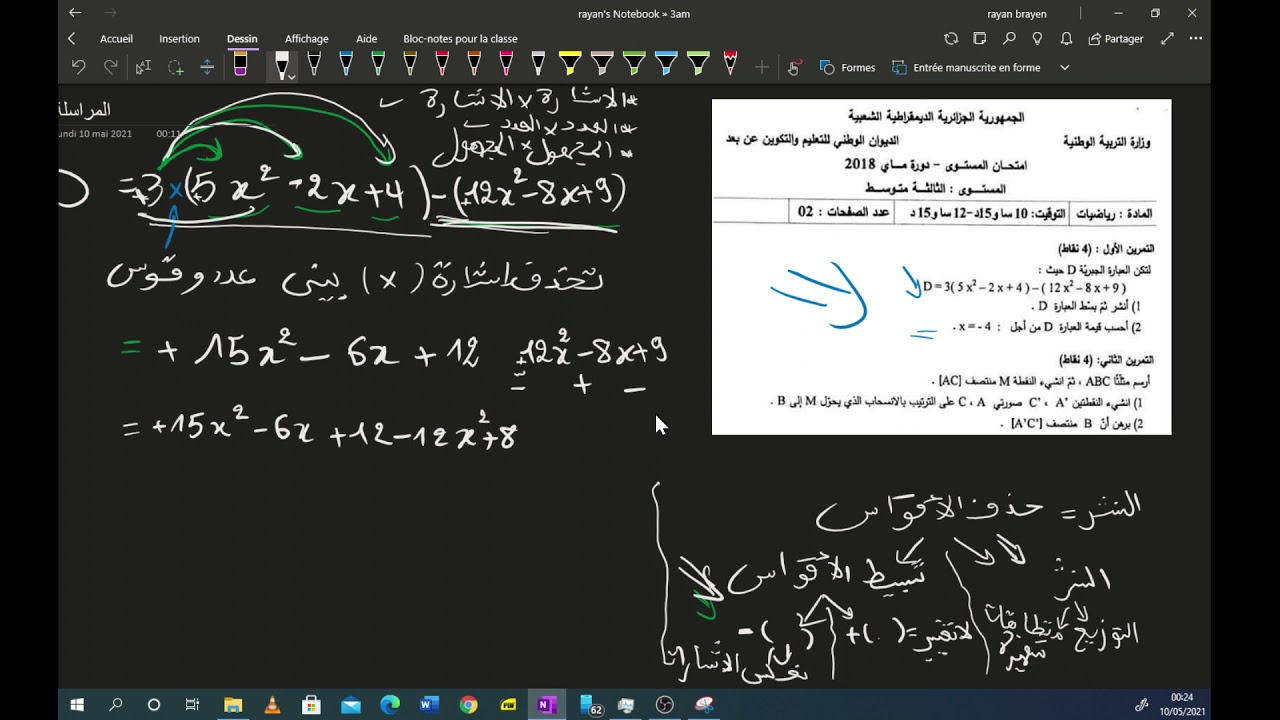1280x720 pixels.
Task: Add a new pen with plus button
Action: [x=762, y=67]
